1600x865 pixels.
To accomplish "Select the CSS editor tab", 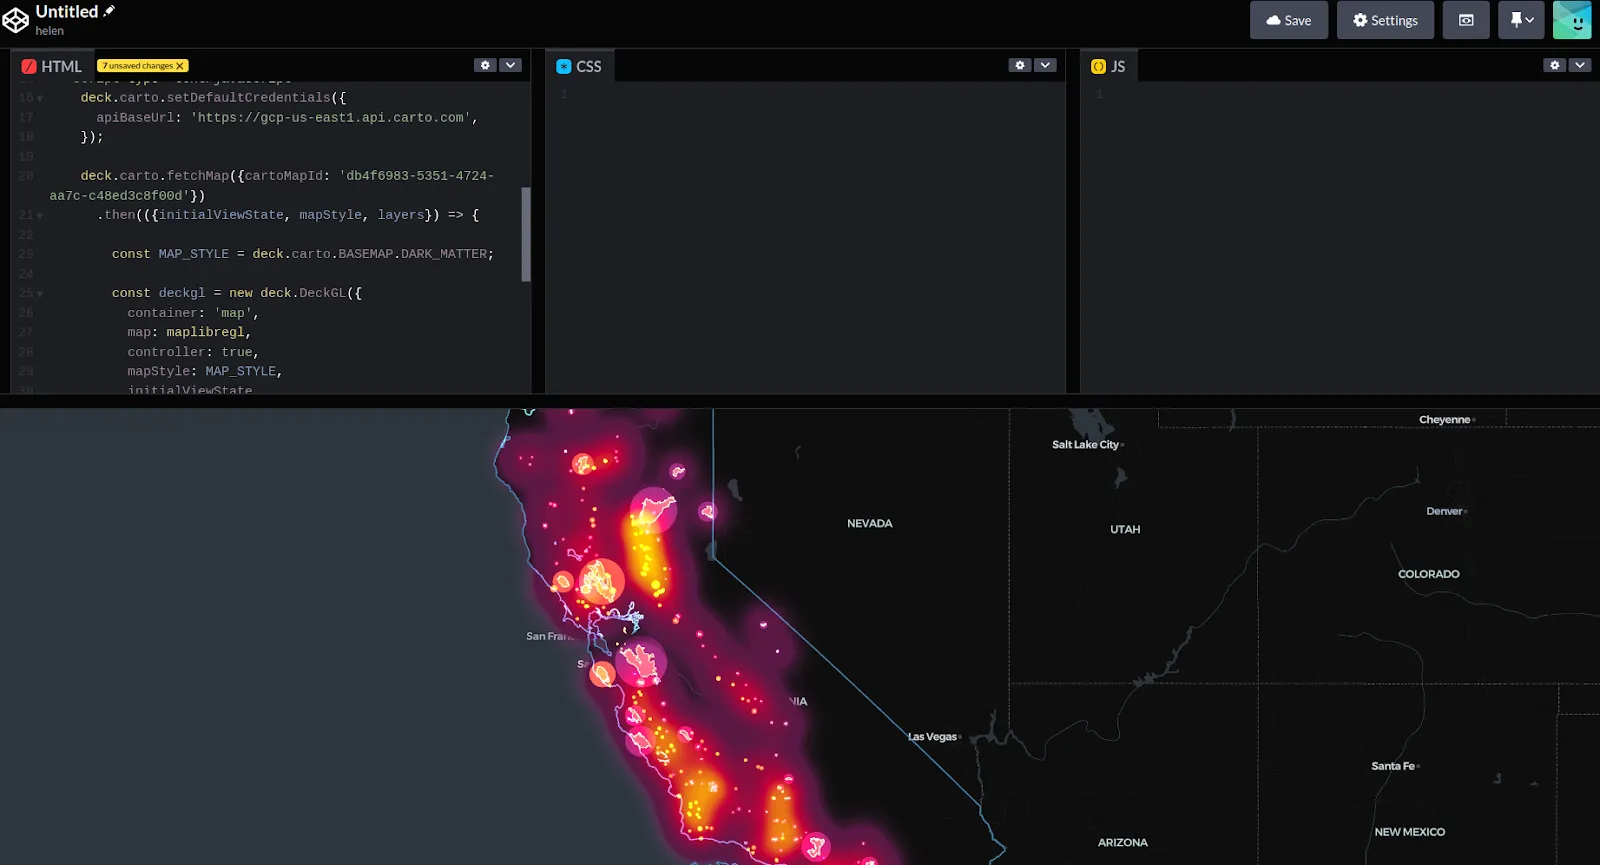I will pyautogui.click(x=579, y=66).
